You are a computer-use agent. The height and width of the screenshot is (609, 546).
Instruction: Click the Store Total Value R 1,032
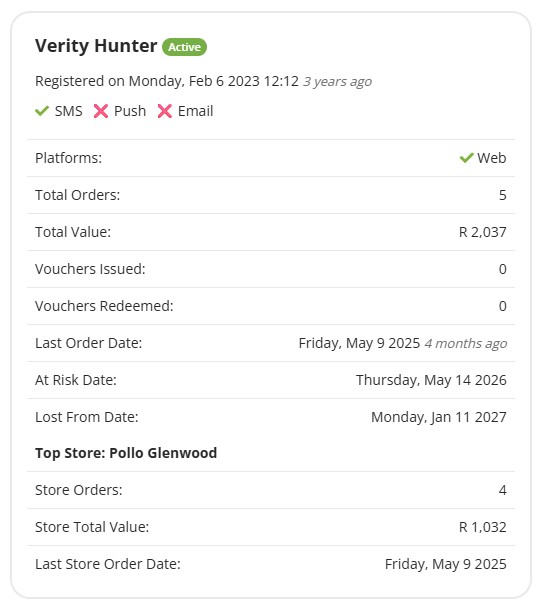[x=483, y=527]
